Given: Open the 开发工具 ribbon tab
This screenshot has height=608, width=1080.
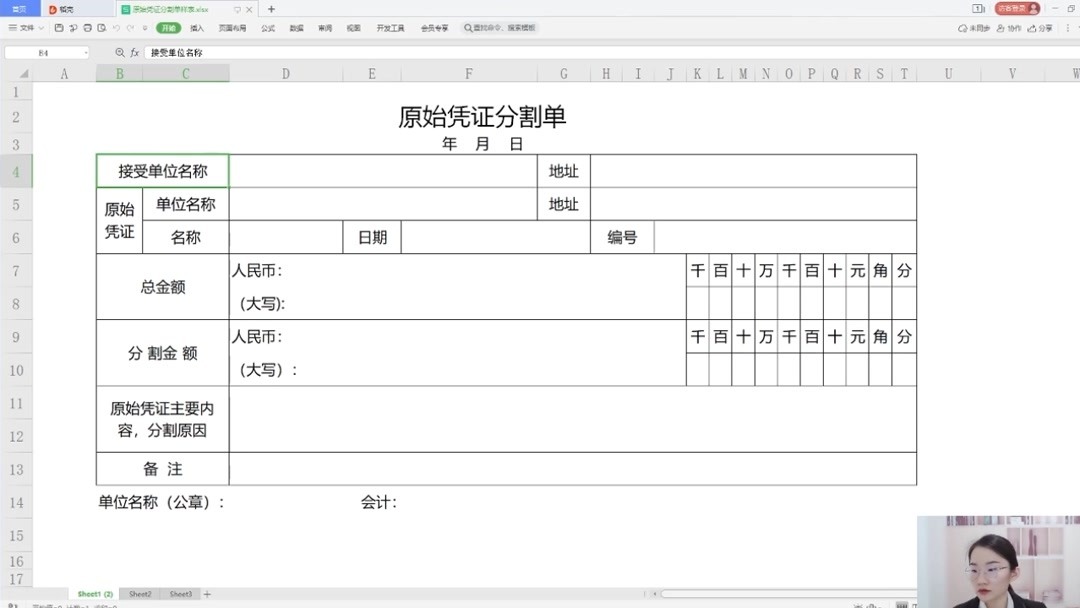Looking at the screenshot, I should [x=389, y=28].
